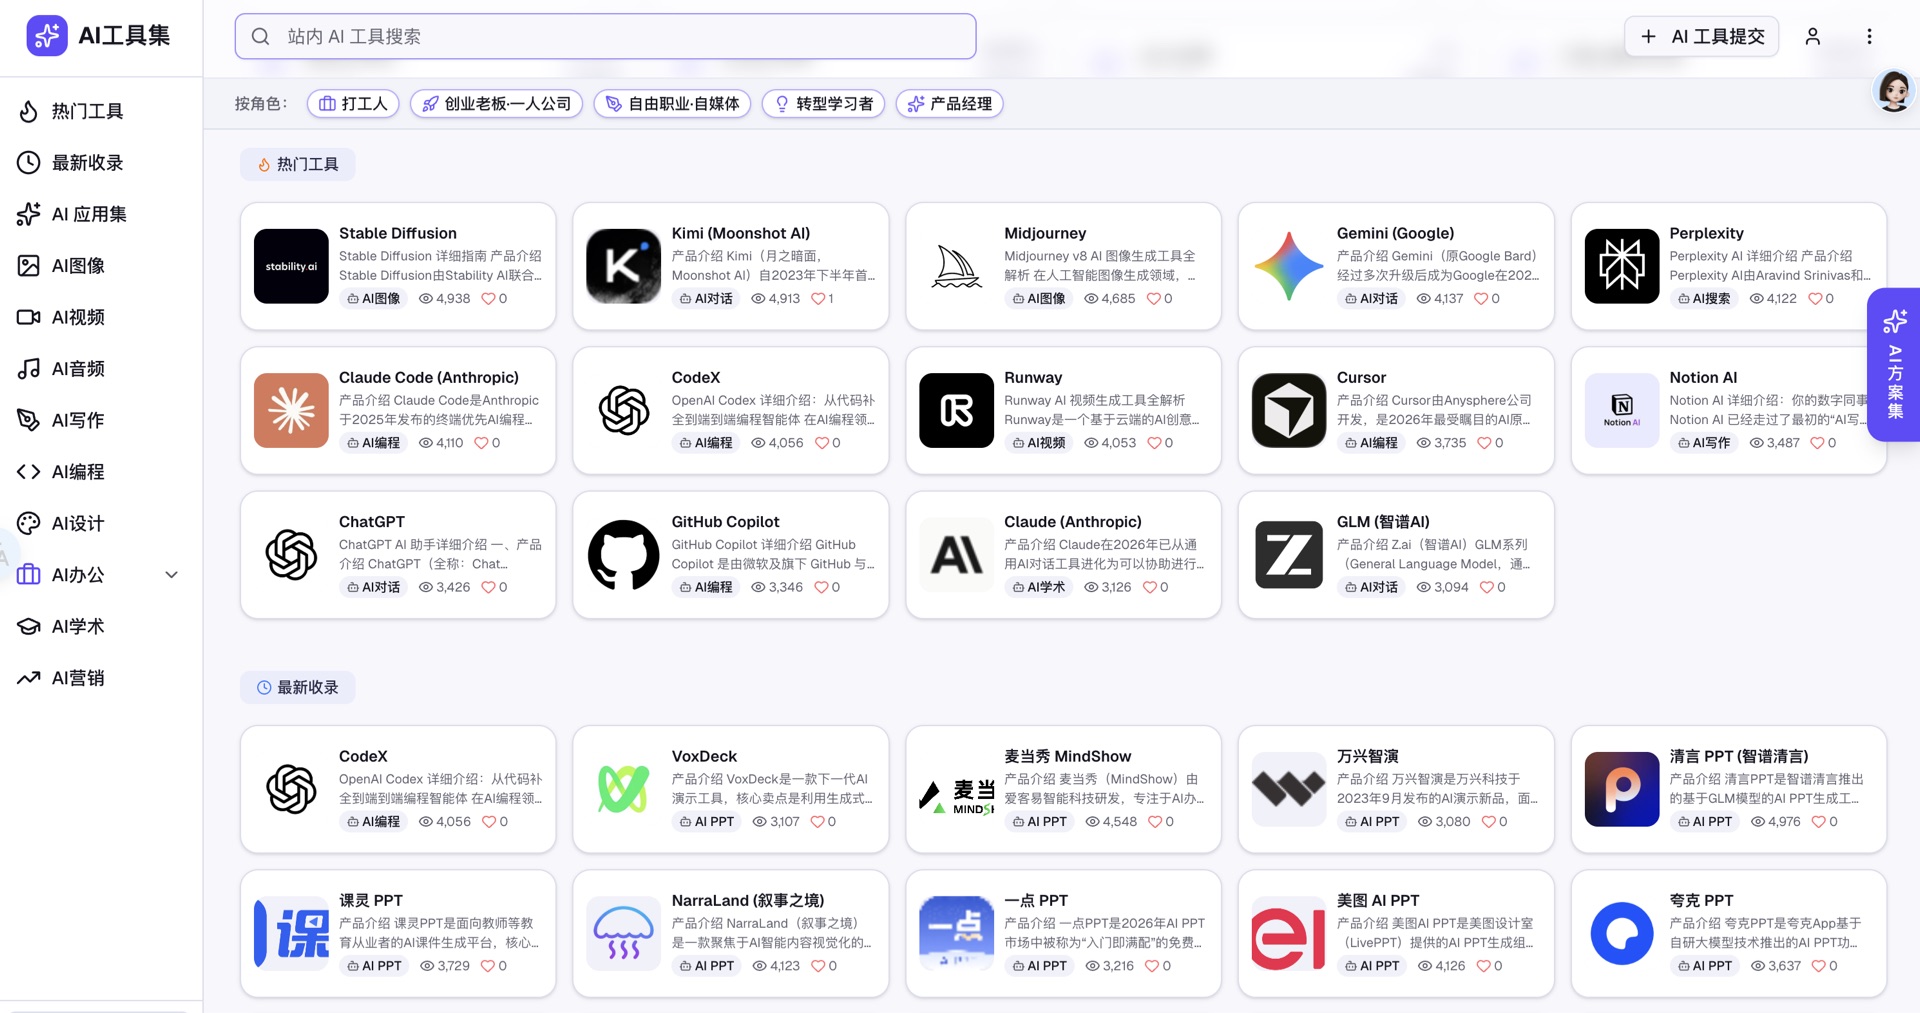Click the 清言 PPT logo icon
This screenshot has width=1920, height=1013.
1622,789
